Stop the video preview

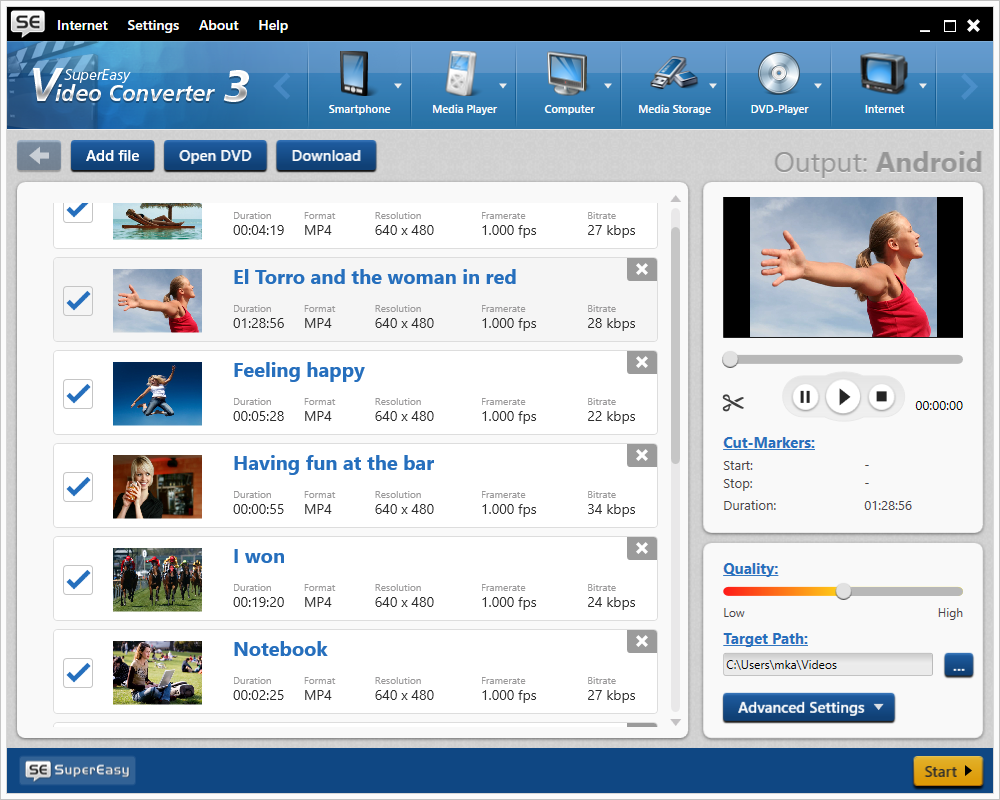(x=881, y=397)
